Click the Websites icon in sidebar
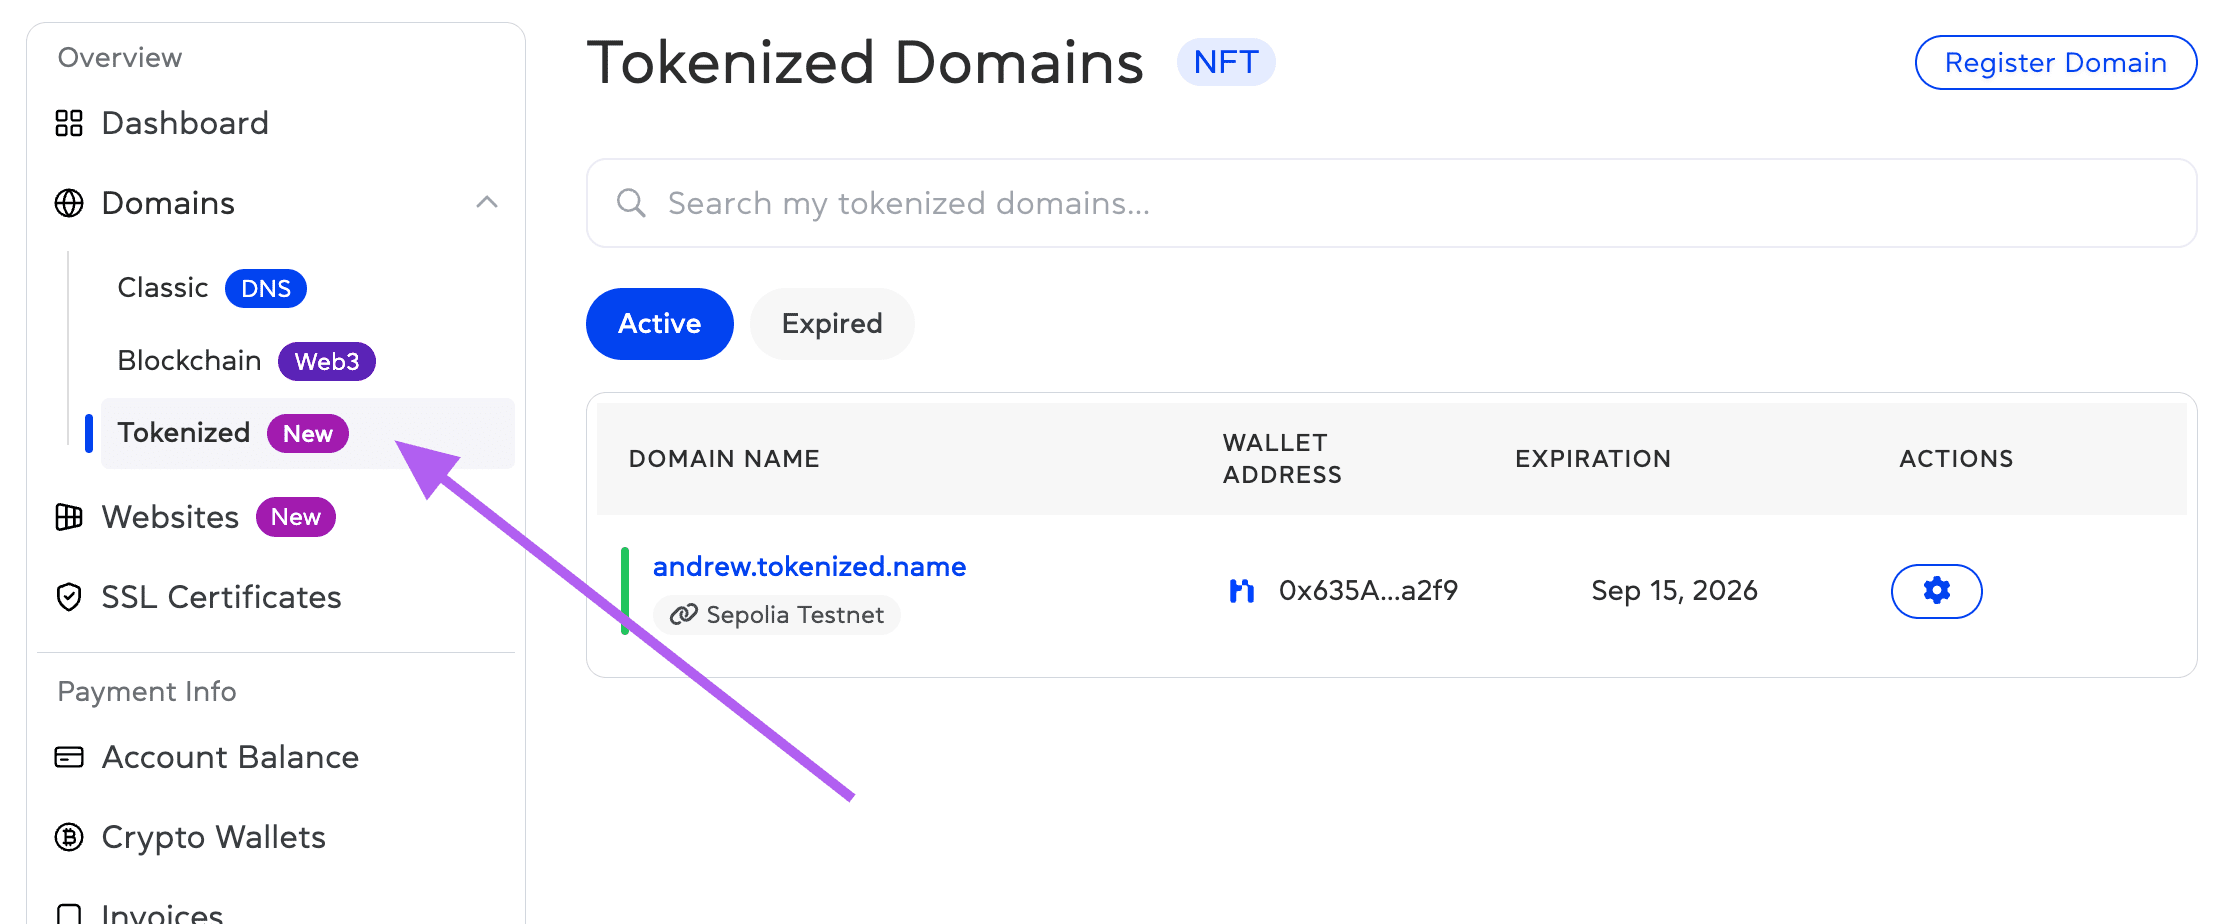Image resolution: width=2234 pixels, height=924 pixels. click(x=69, y=517)
